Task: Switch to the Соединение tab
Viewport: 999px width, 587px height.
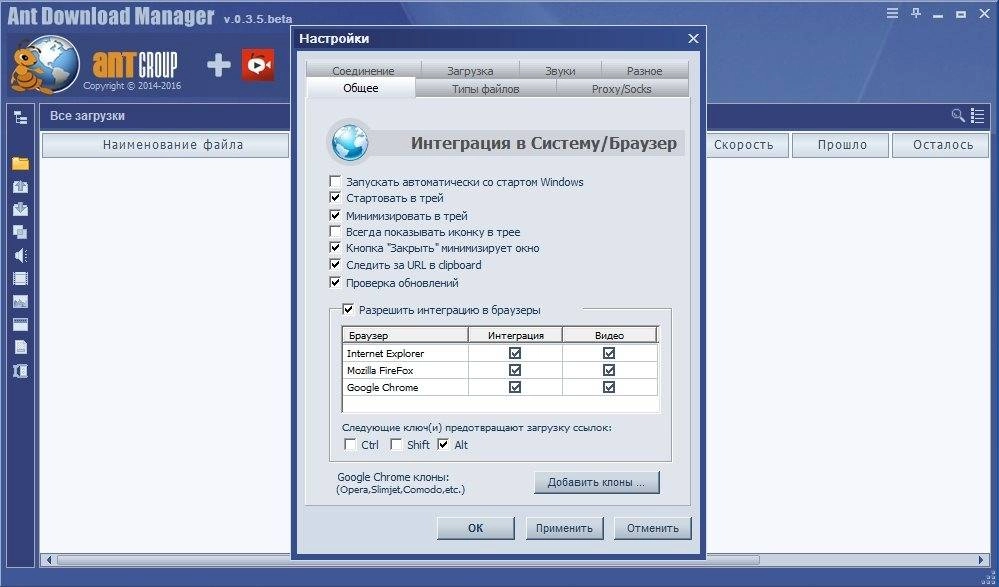Action: 363,70
